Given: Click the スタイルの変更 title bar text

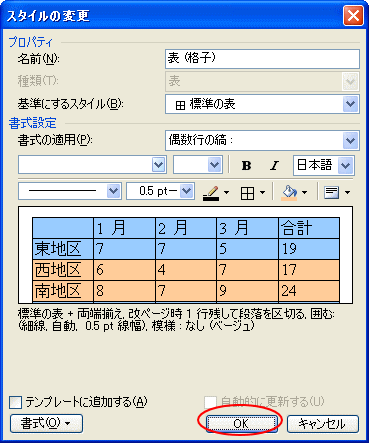Looking at the screenshot, I should click(48, 16).
